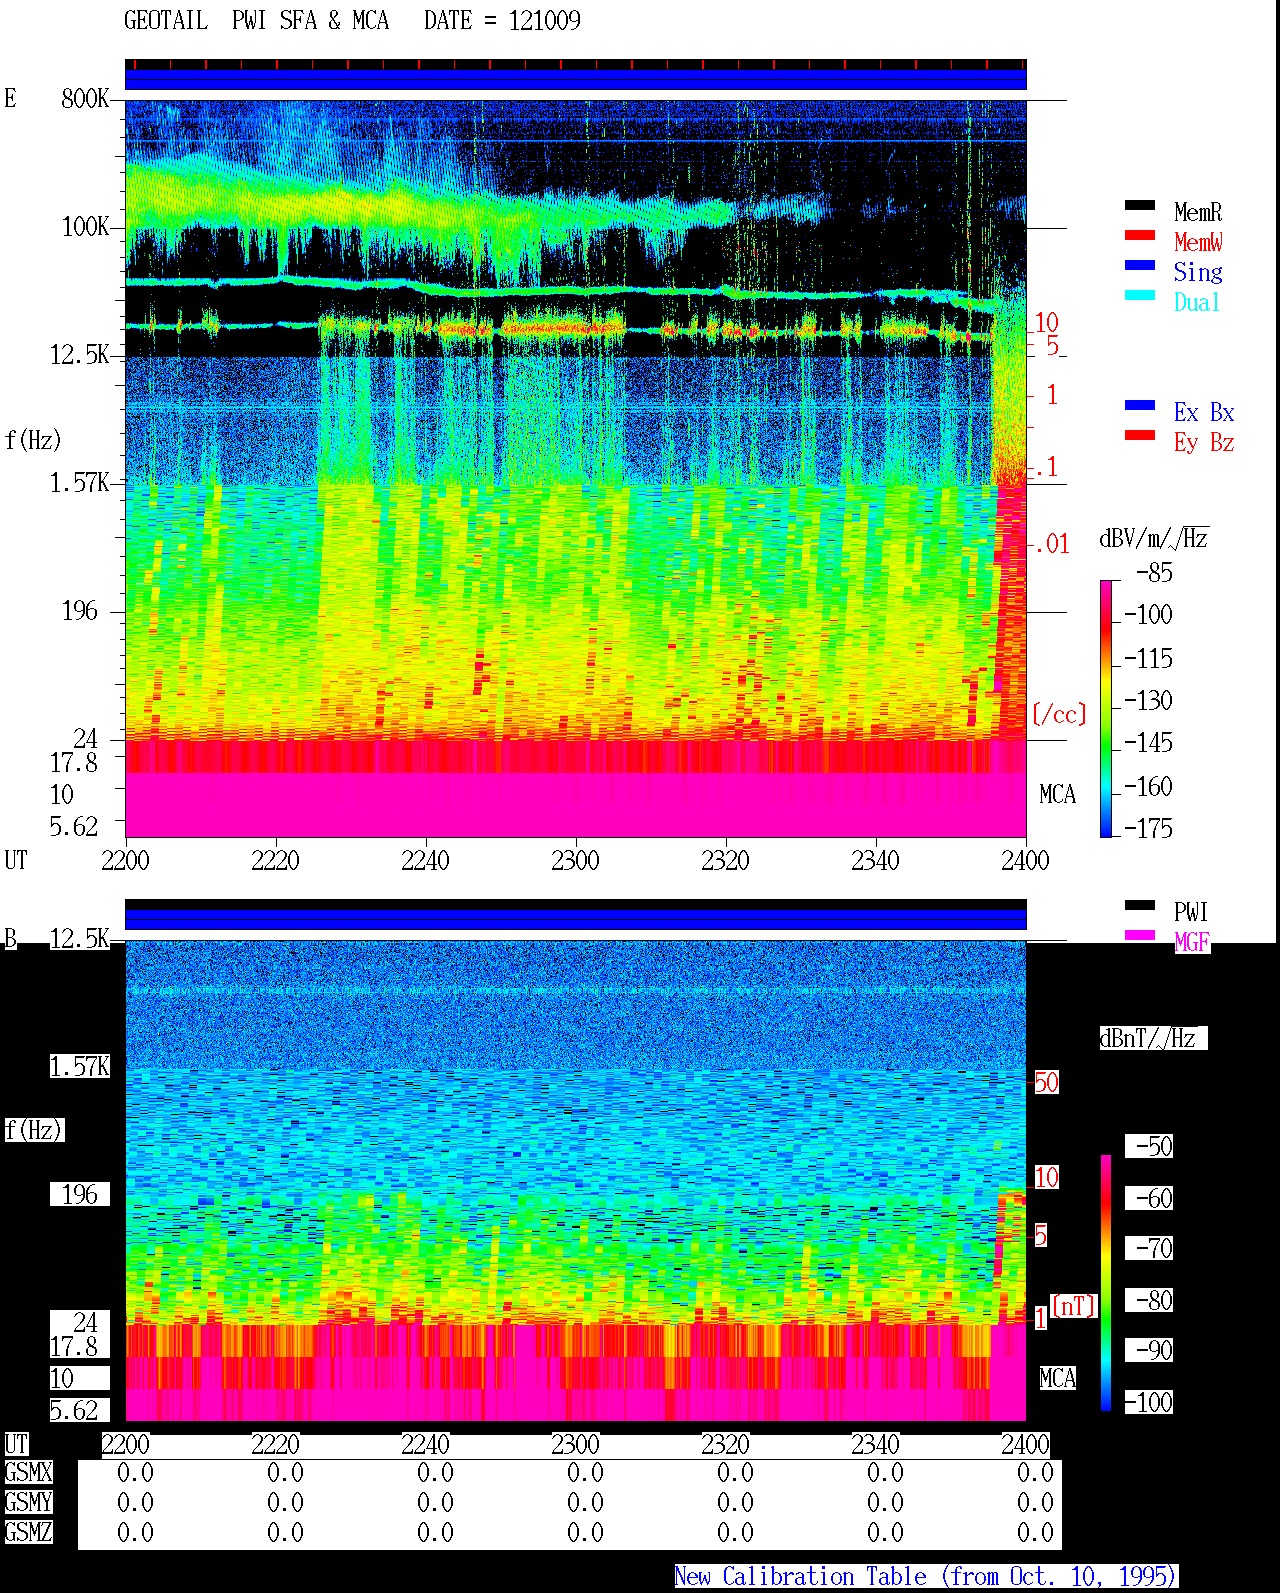Select the Dual legend label
Viewport: 1280px width, 1593px height.
pyautogui.click(x=1198, y=302)
